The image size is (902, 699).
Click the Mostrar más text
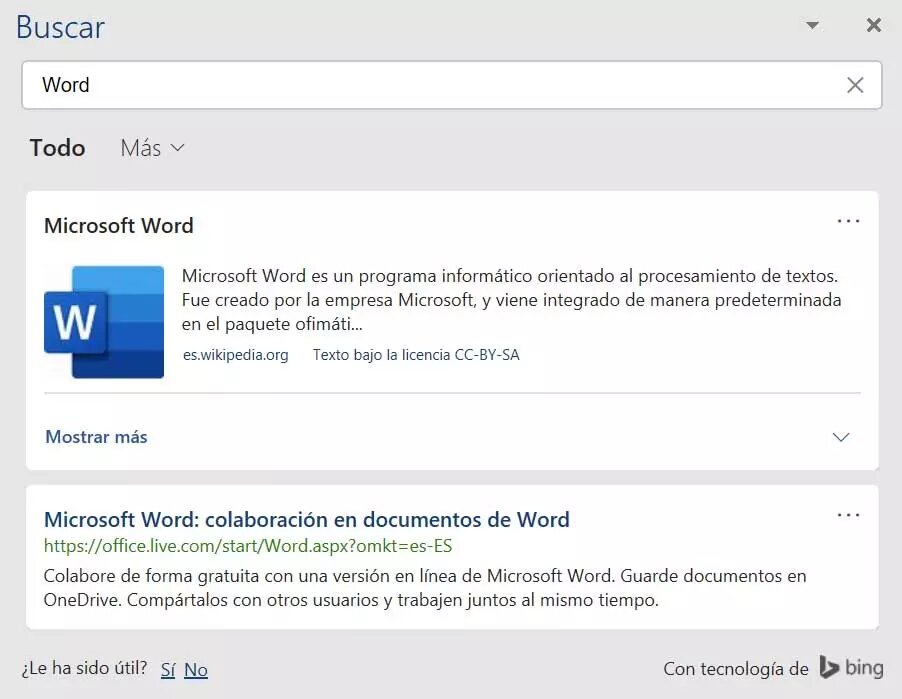click(96, 437)
